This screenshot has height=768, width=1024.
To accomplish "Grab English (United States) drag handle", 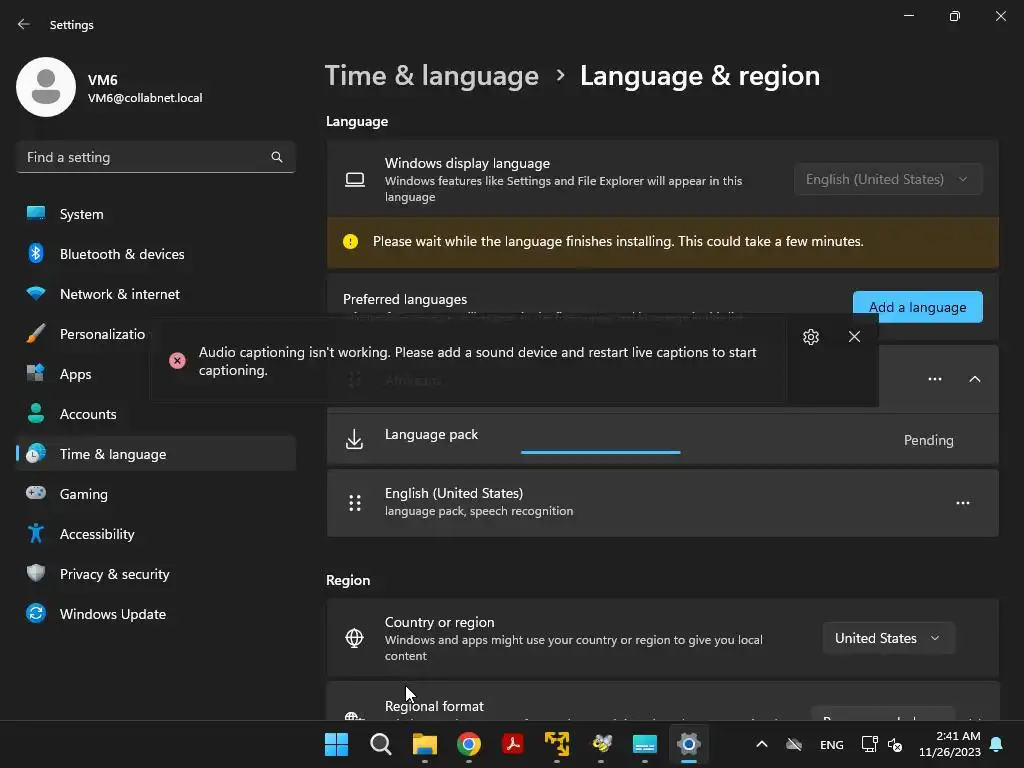I will 355,503.
